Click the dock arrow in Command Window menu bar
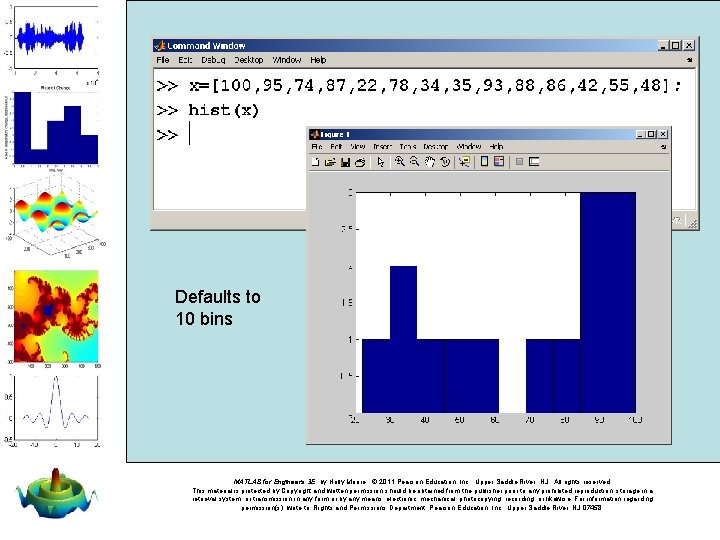The image size is (720, 540). (689, 60)
